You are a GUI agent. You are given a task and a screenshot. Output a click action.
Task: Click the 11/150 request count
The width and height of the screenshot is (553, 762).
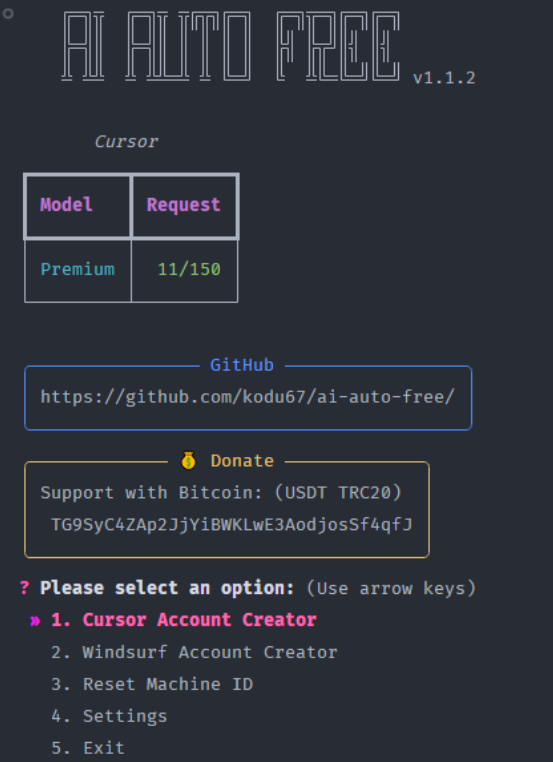(x=189, y=269)
